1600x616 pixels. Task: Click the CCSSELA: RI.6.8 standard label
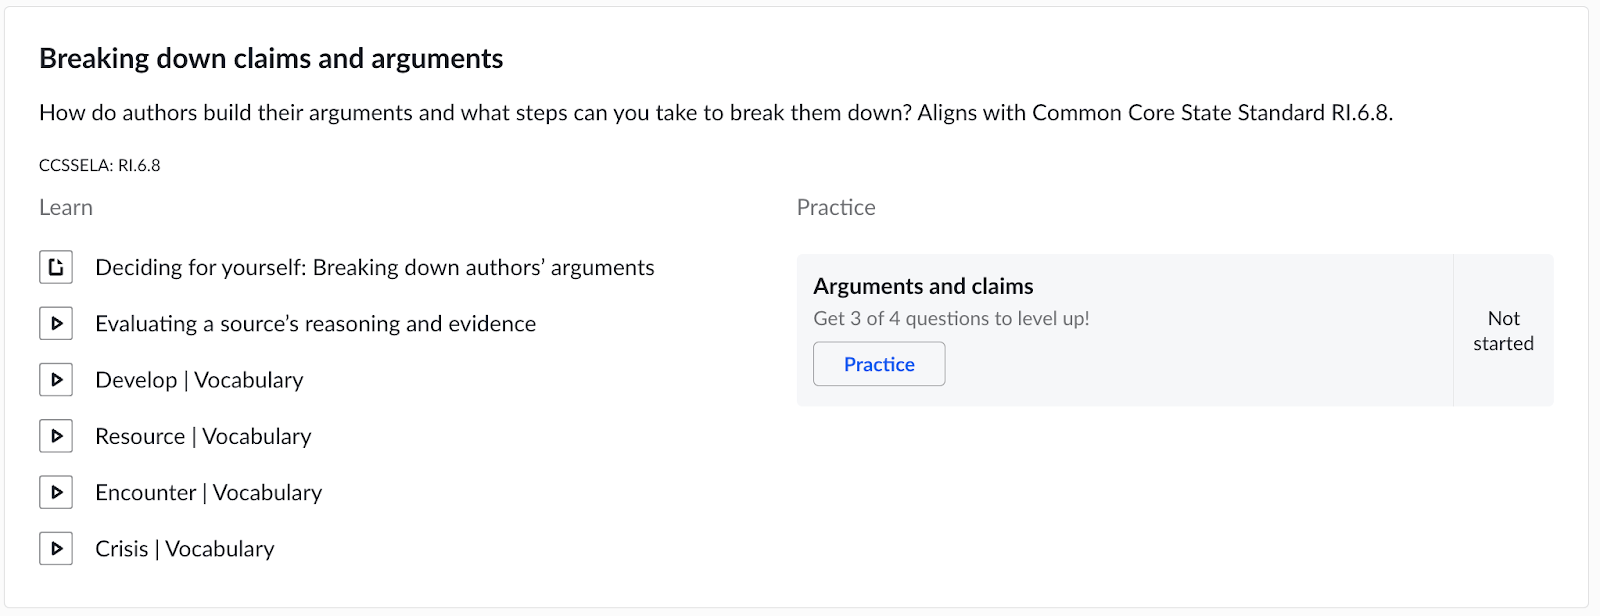point(100,166)
